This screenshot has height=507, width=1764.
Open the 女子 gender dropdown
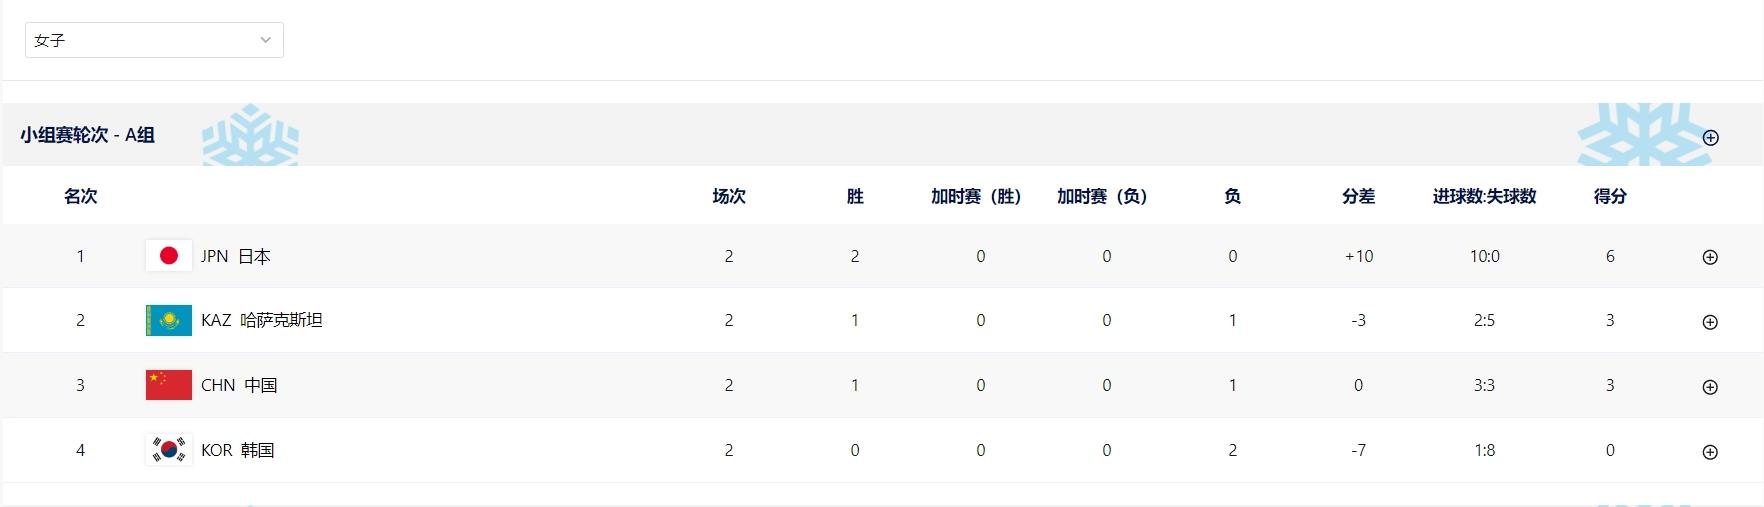coord(154,40)
